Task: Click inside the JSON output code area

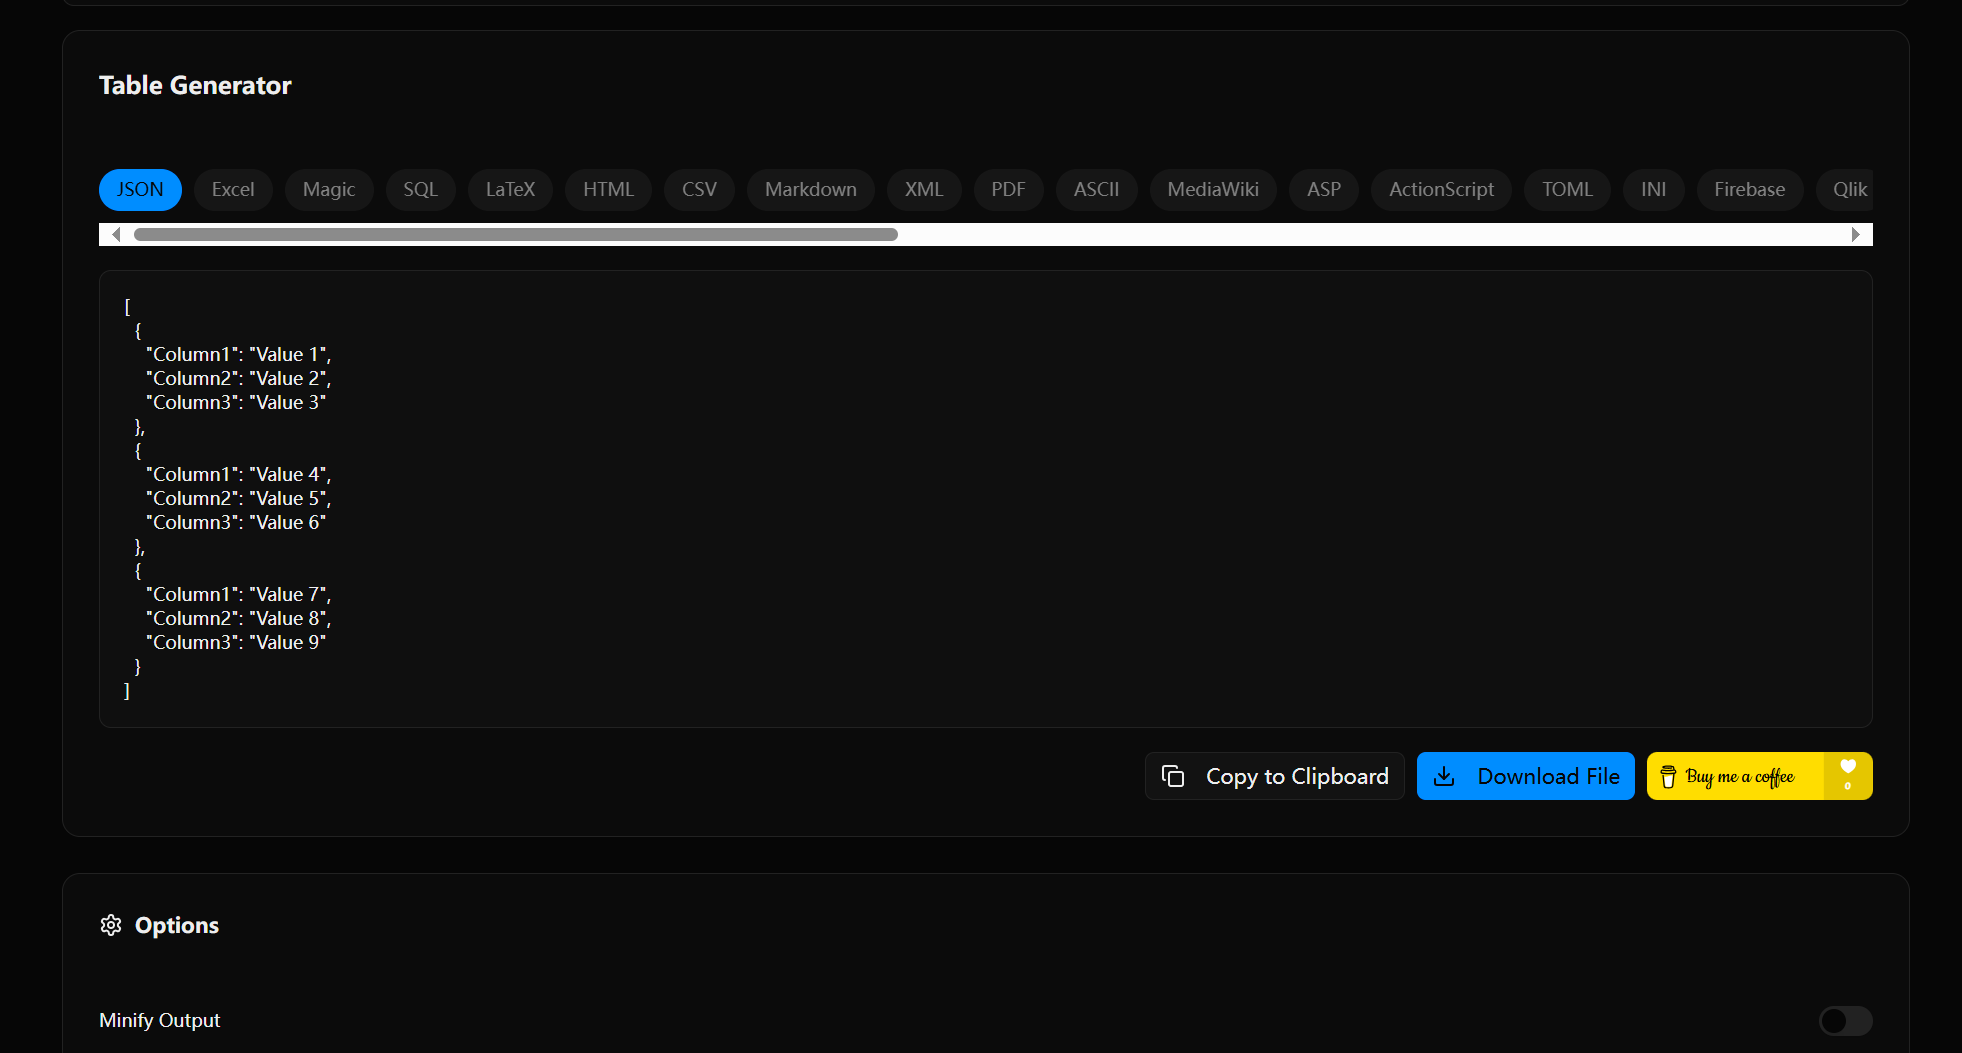Action: point(985,498)
